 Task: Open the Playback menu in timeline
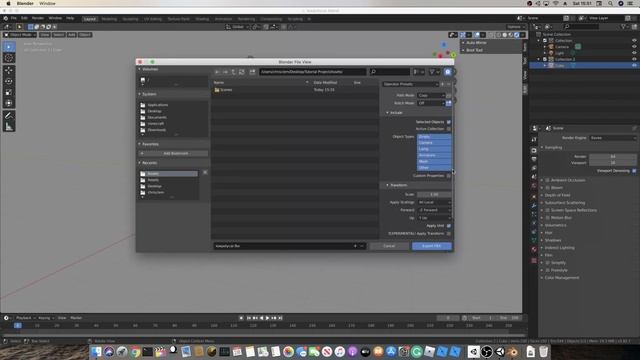24,318
